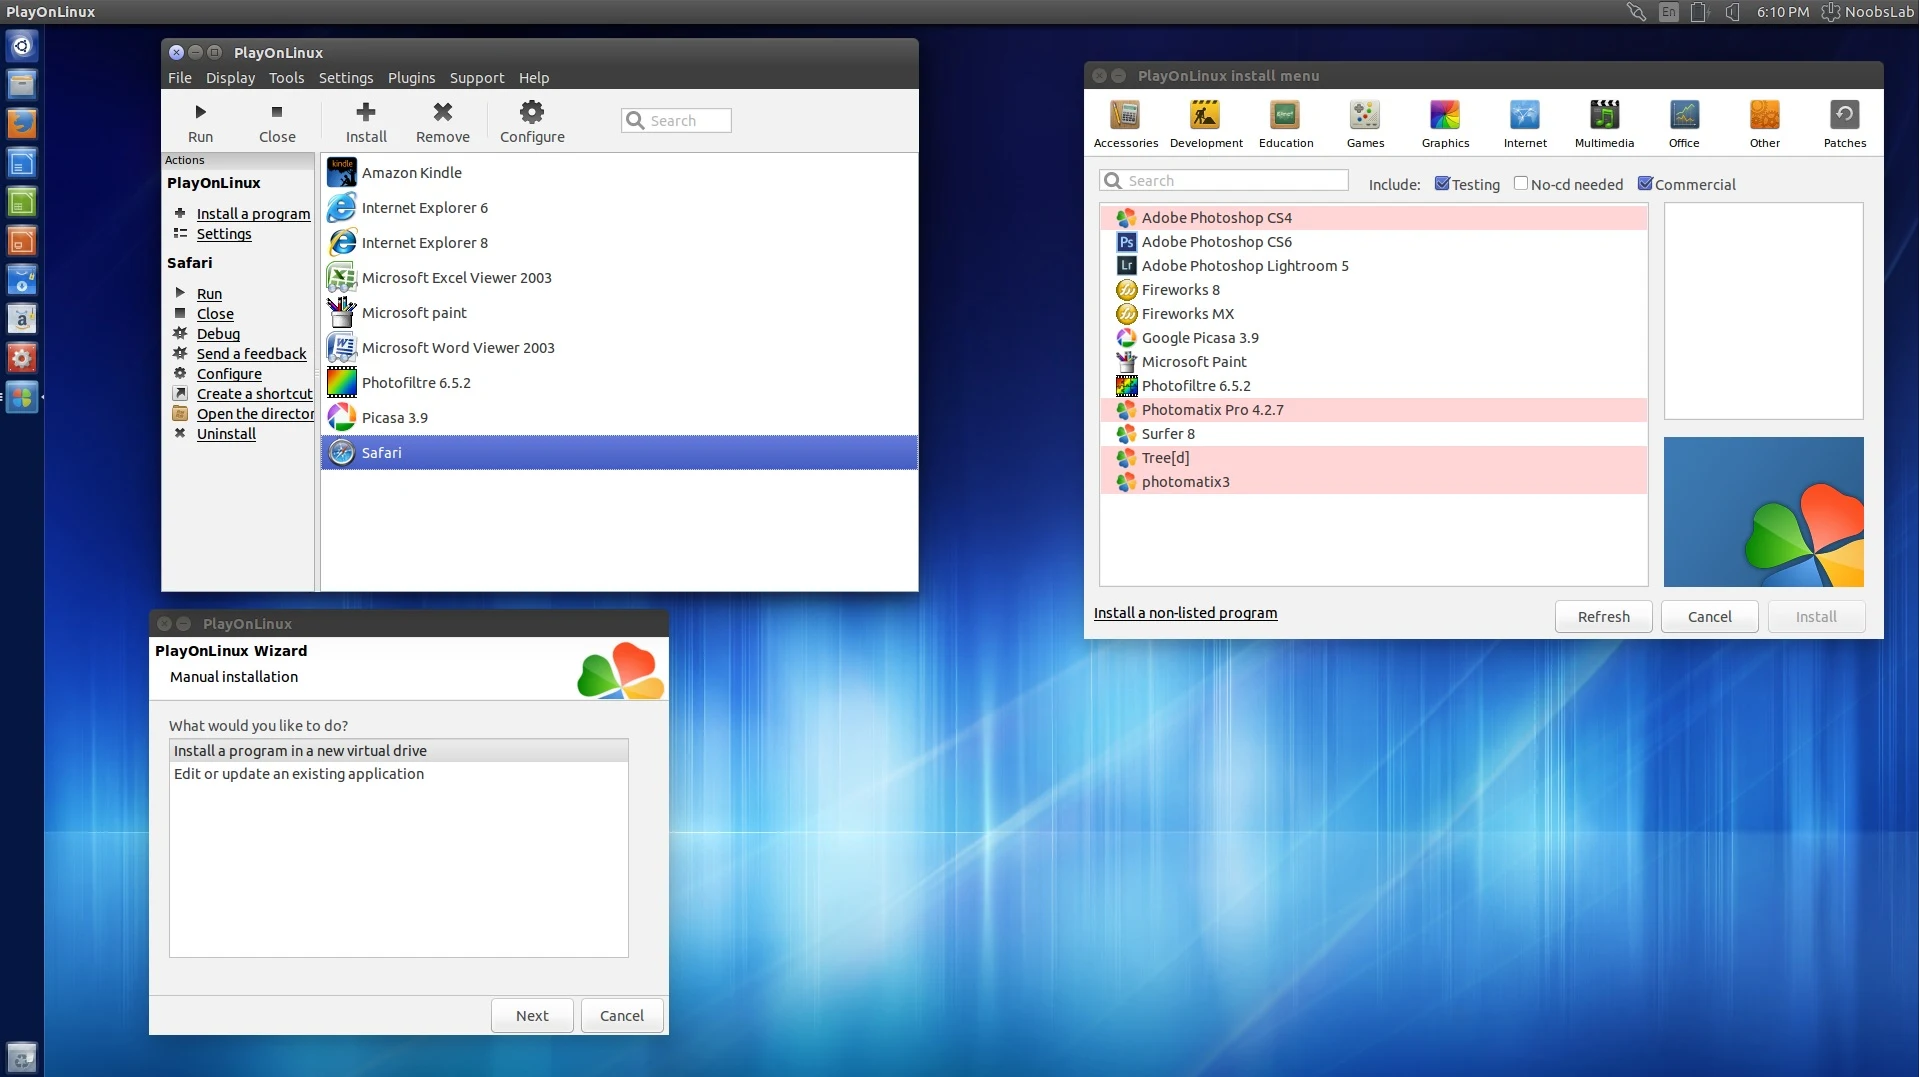Click the Remove X toolbar icon
The image size is (1919, 1077).
point(443,122)
